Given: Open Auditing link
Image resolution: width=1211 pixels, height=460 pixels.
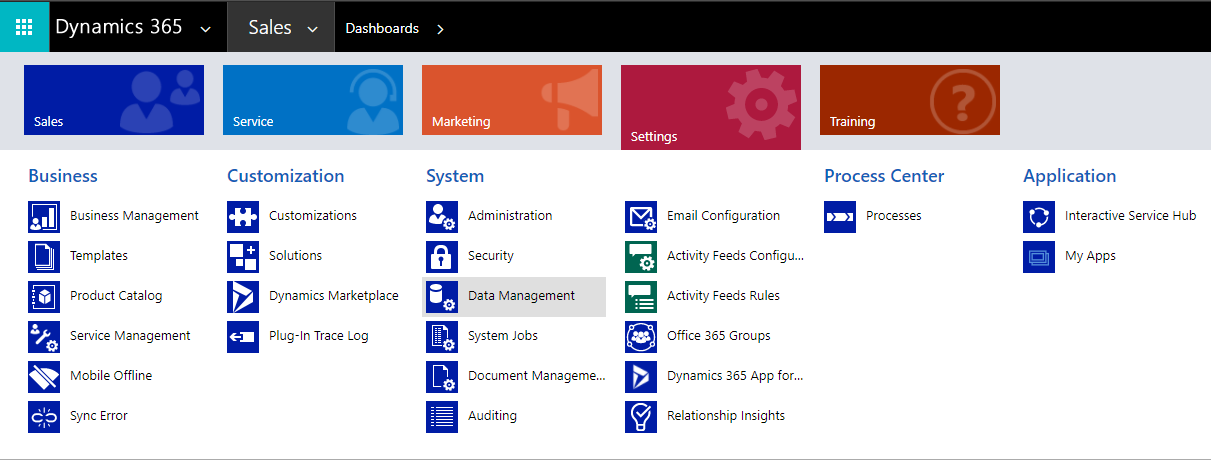Looking at the screenshot, I should tap(492, 416).
